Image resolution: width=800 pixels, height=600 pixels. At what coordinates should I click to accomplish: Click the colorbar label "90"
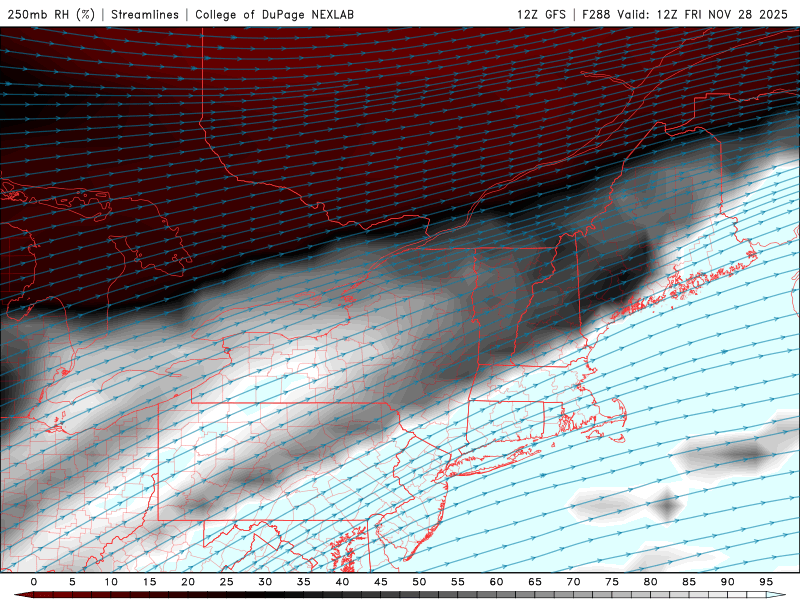727,582
